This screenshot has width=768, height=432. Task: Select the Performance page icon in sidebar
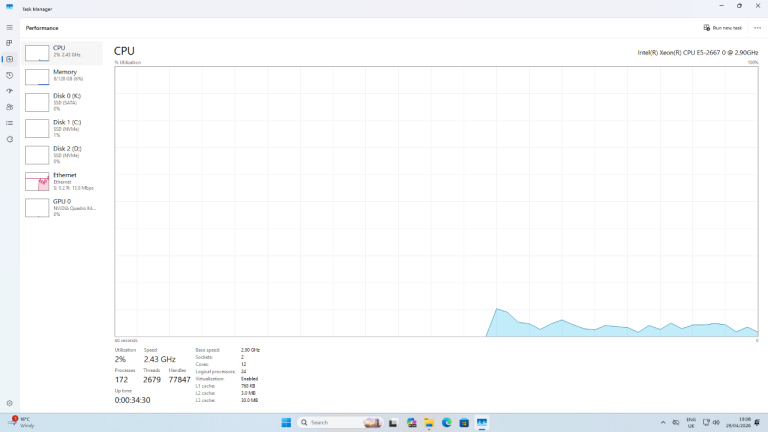[9, 59]
